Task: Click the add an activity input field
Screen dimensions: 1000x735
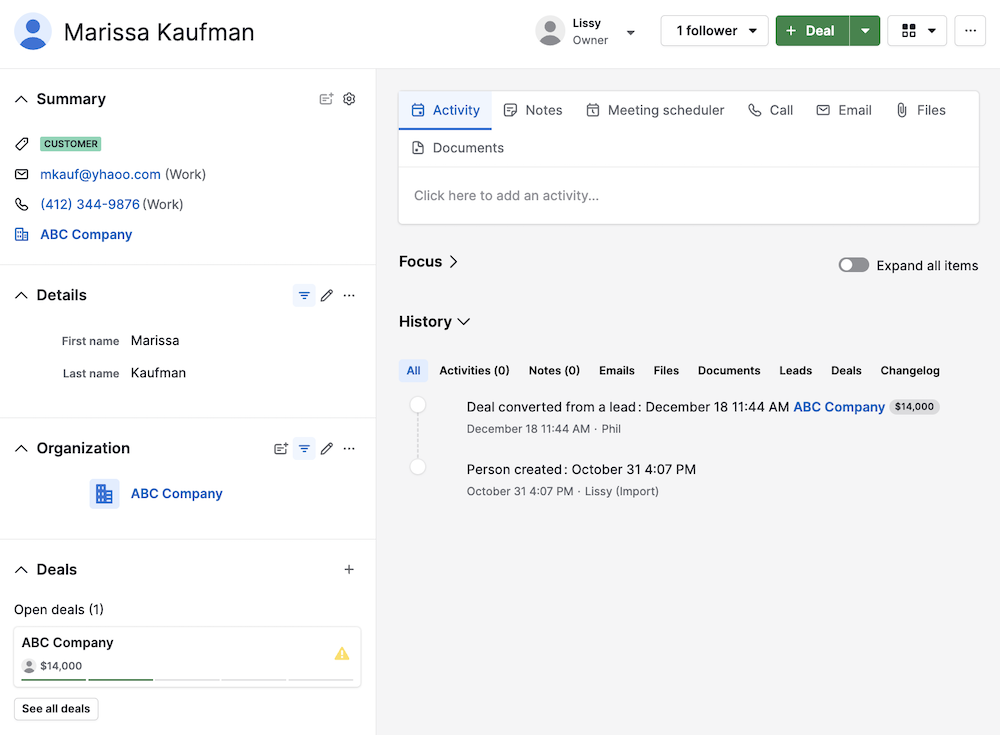Action: pyautogui.click(x=688, y=196)
